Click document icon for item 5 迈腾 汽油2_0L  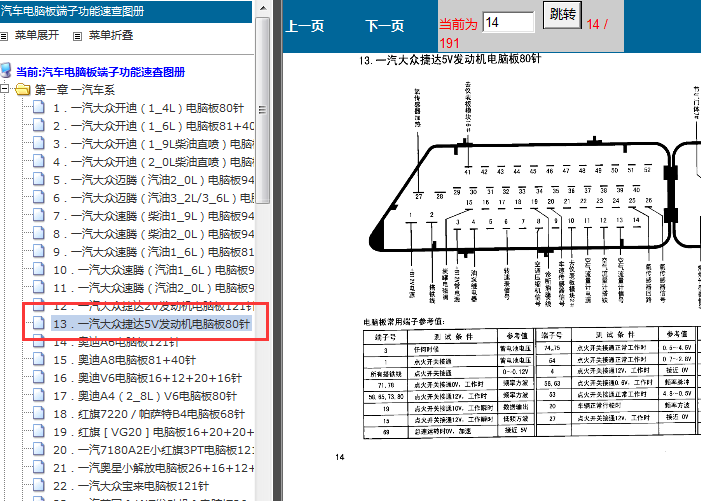[39, 179]
